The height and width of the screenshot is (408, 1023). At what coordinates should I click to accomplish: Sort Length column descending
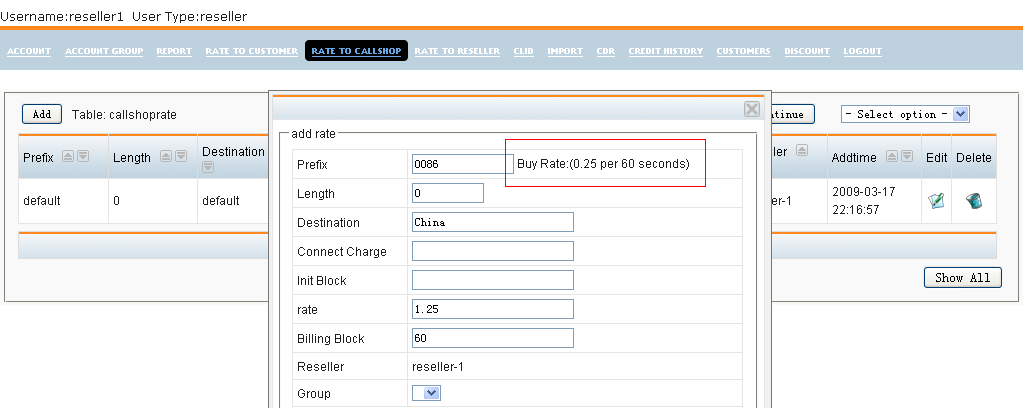[181, 157]
